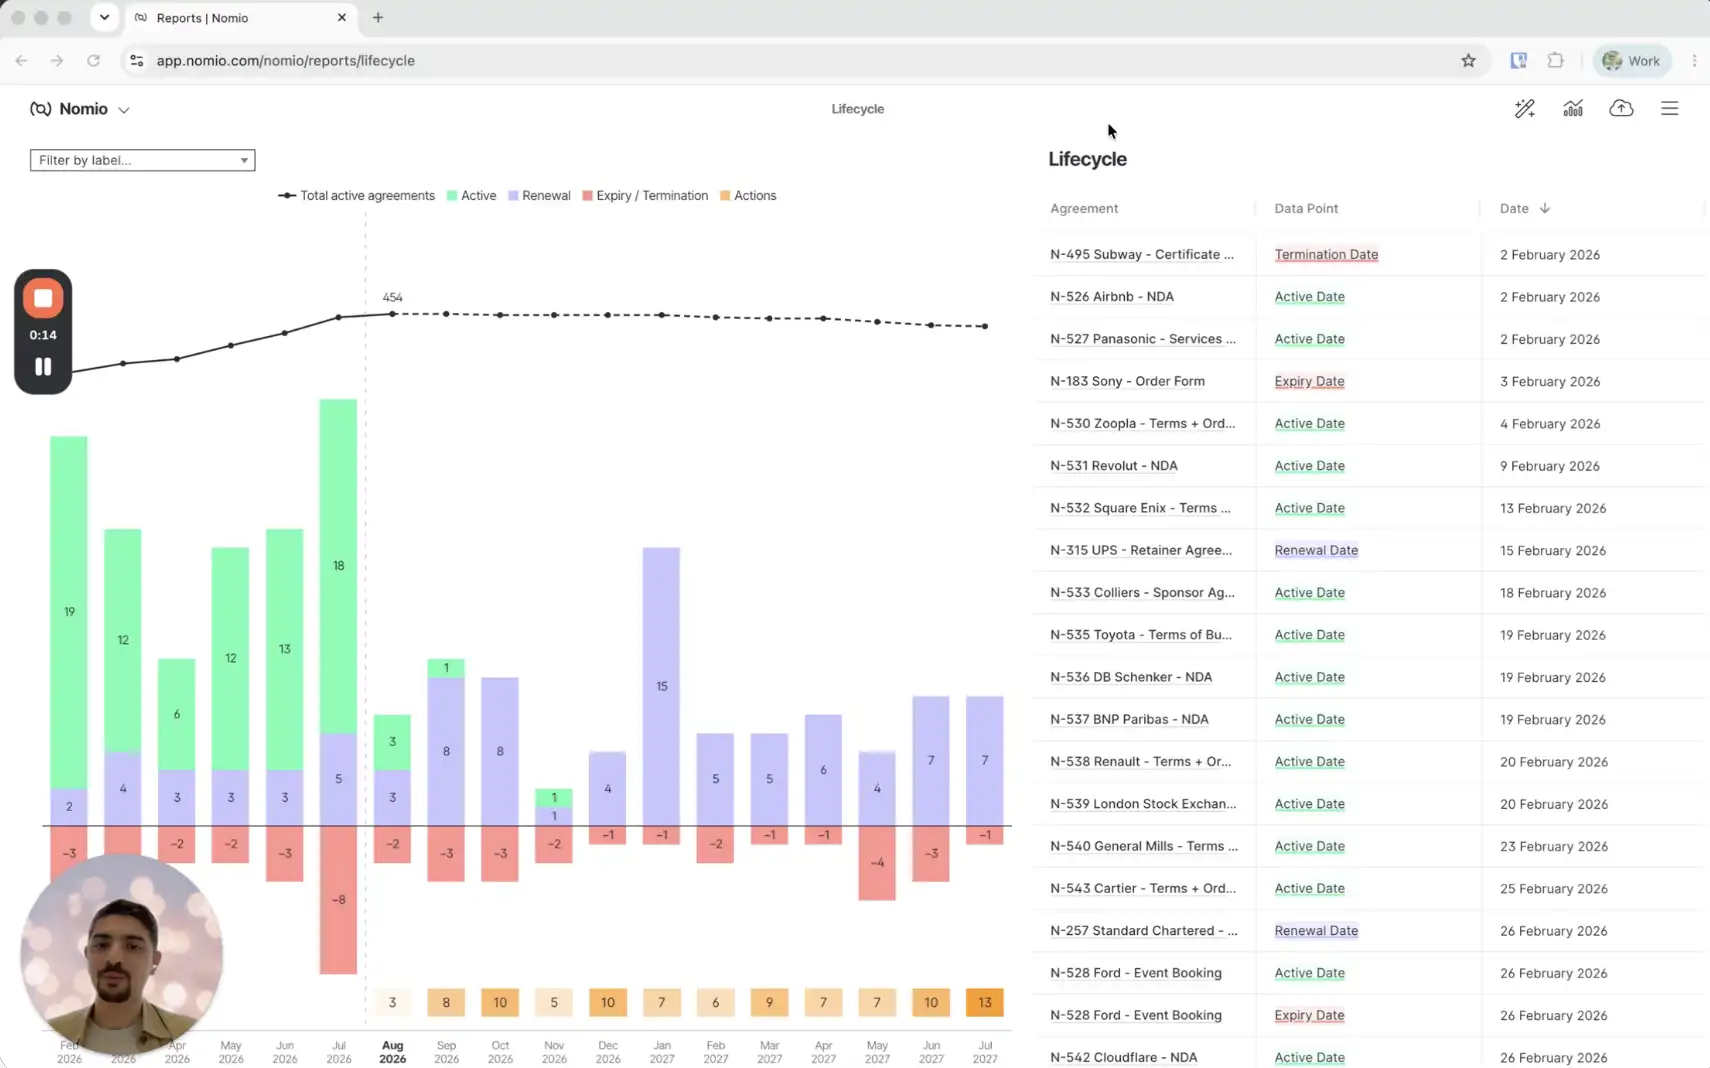Image resolution: width=1710 pixels, height=1068 pixels.
Task: Click the cloud upload icon
Action: pos(1621,109)
